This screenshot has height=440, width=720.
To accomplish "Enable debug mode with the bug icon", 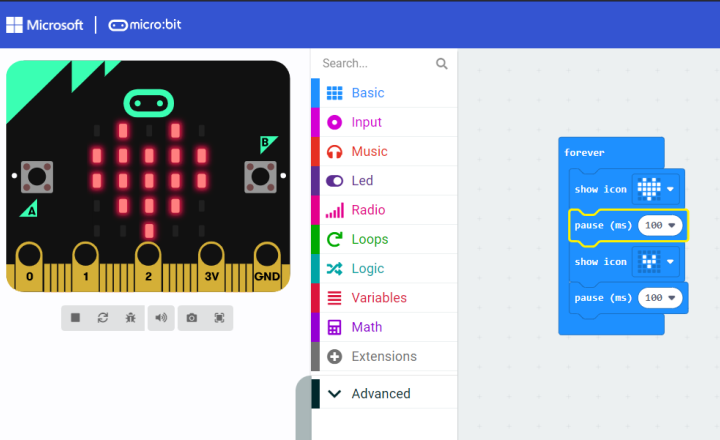I will tap(130, 318).
